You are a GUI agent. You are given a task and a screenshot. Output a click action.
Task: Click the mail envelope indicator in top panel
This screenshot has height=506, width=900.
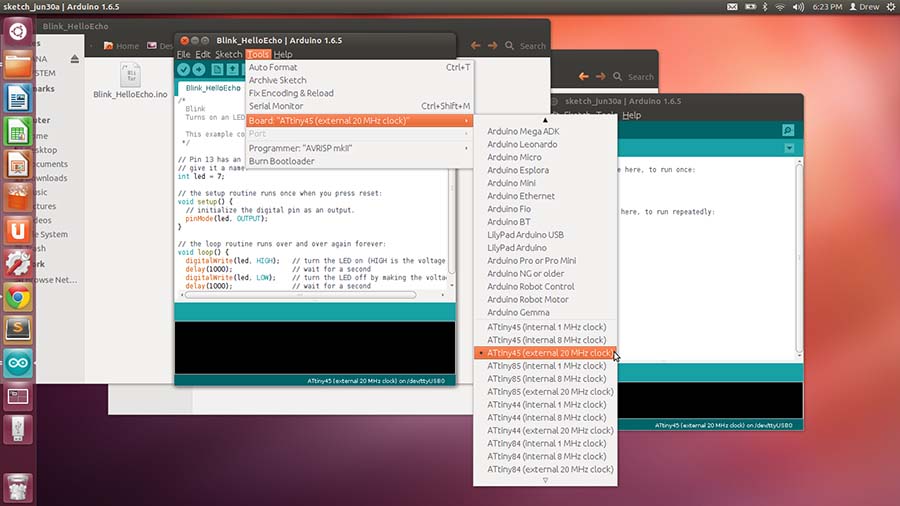(732, 7)
